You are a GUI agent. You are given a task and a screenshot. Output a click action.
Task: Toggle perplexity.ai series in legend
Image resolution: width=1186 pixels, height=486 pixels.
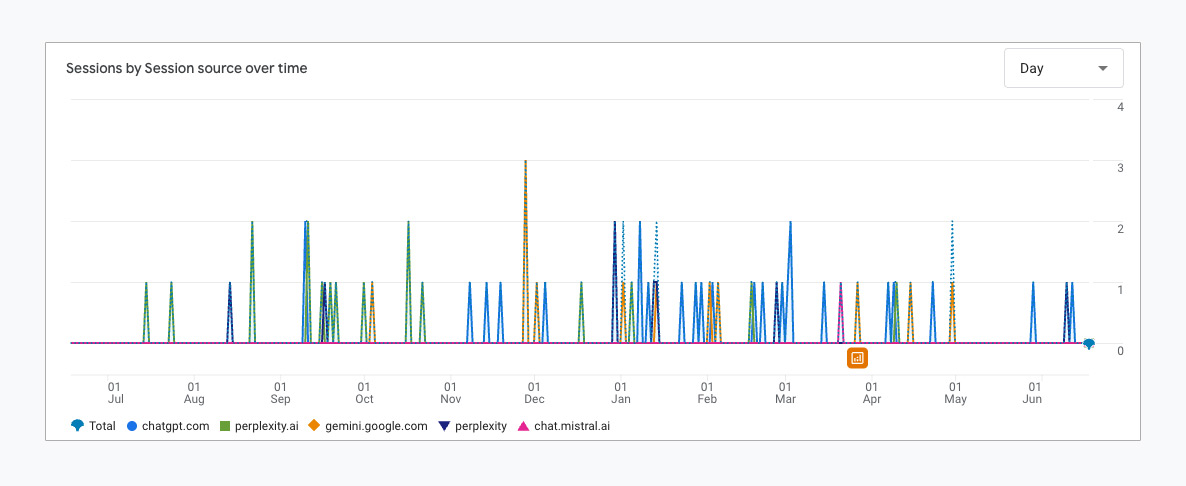[266, 426]
